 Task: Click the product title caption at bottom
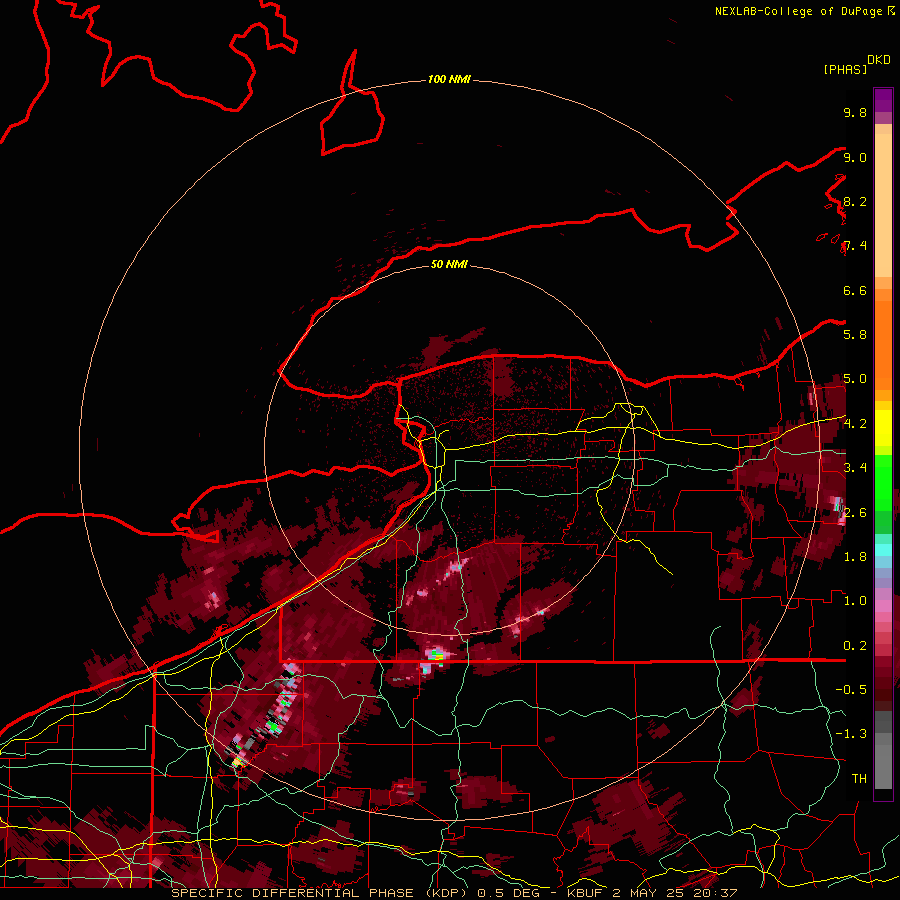pos(454,893)
